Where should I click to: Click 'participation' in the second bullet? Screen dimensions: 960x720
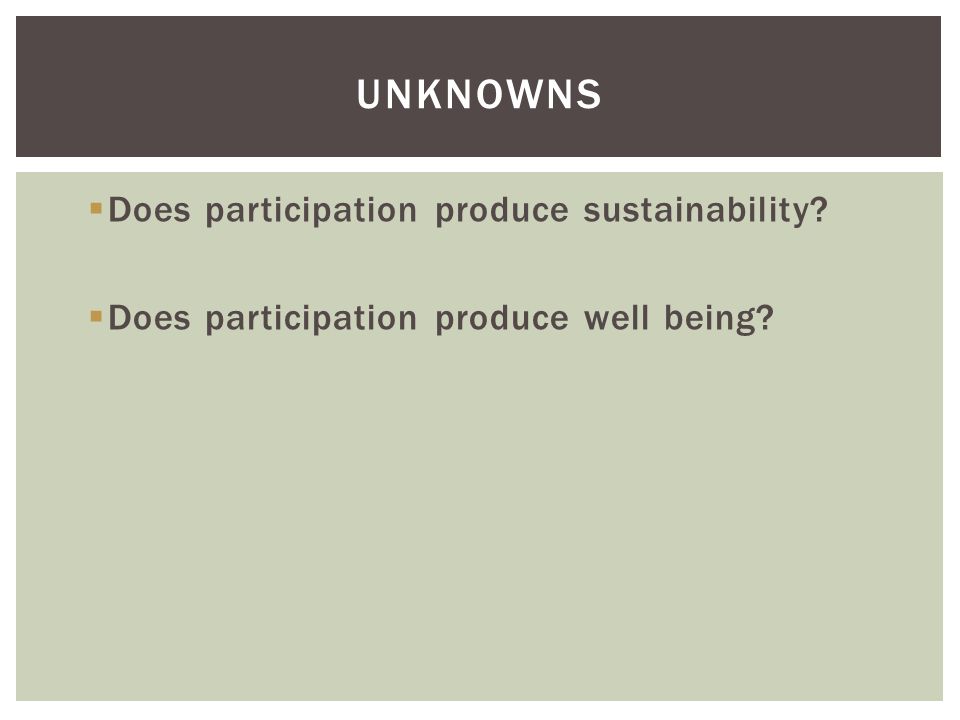[x=311, y=319]
